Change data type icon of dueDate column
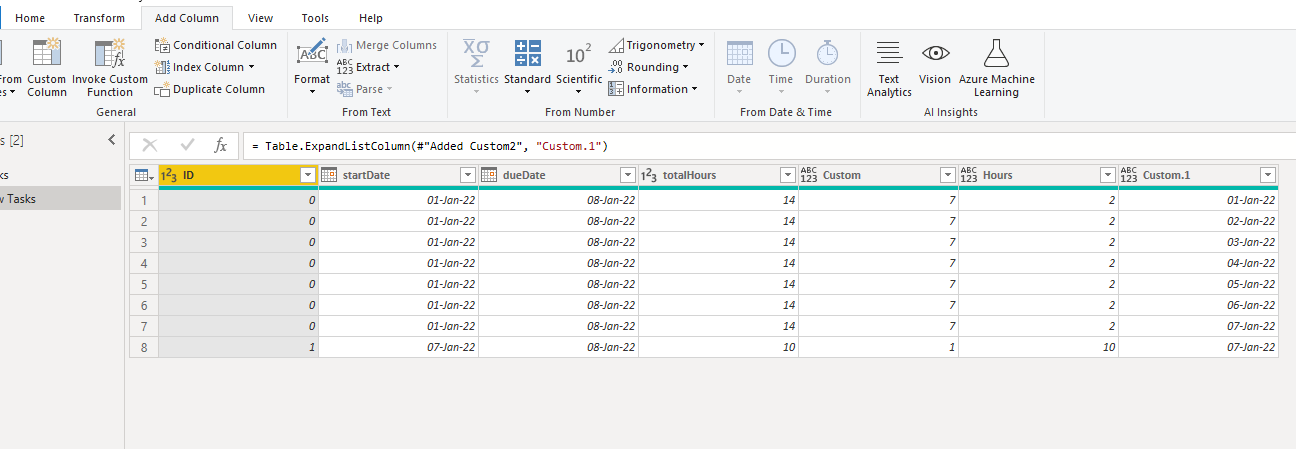Screen dimensions: 1296x449 click(489, 175)
